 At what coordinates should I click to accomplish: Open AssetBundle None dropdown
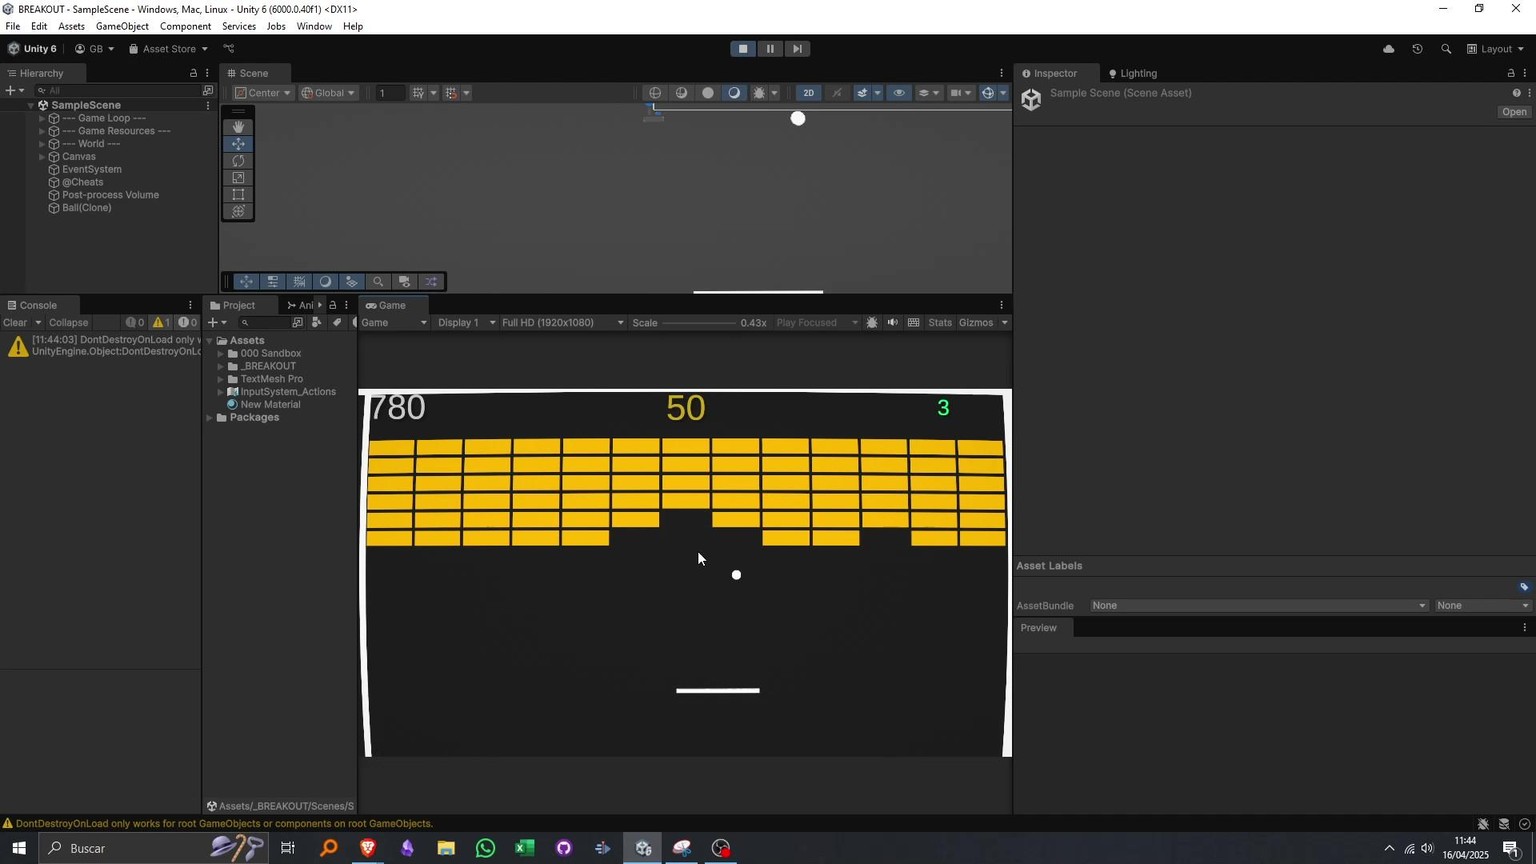[x=1258, y=606]
